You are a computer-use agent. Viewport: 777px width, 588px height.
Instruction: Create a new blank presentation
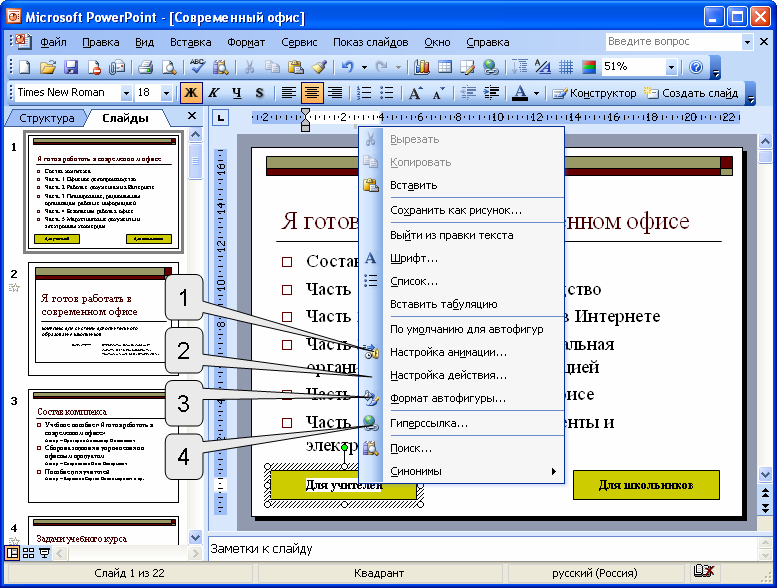tap(24, 67)
